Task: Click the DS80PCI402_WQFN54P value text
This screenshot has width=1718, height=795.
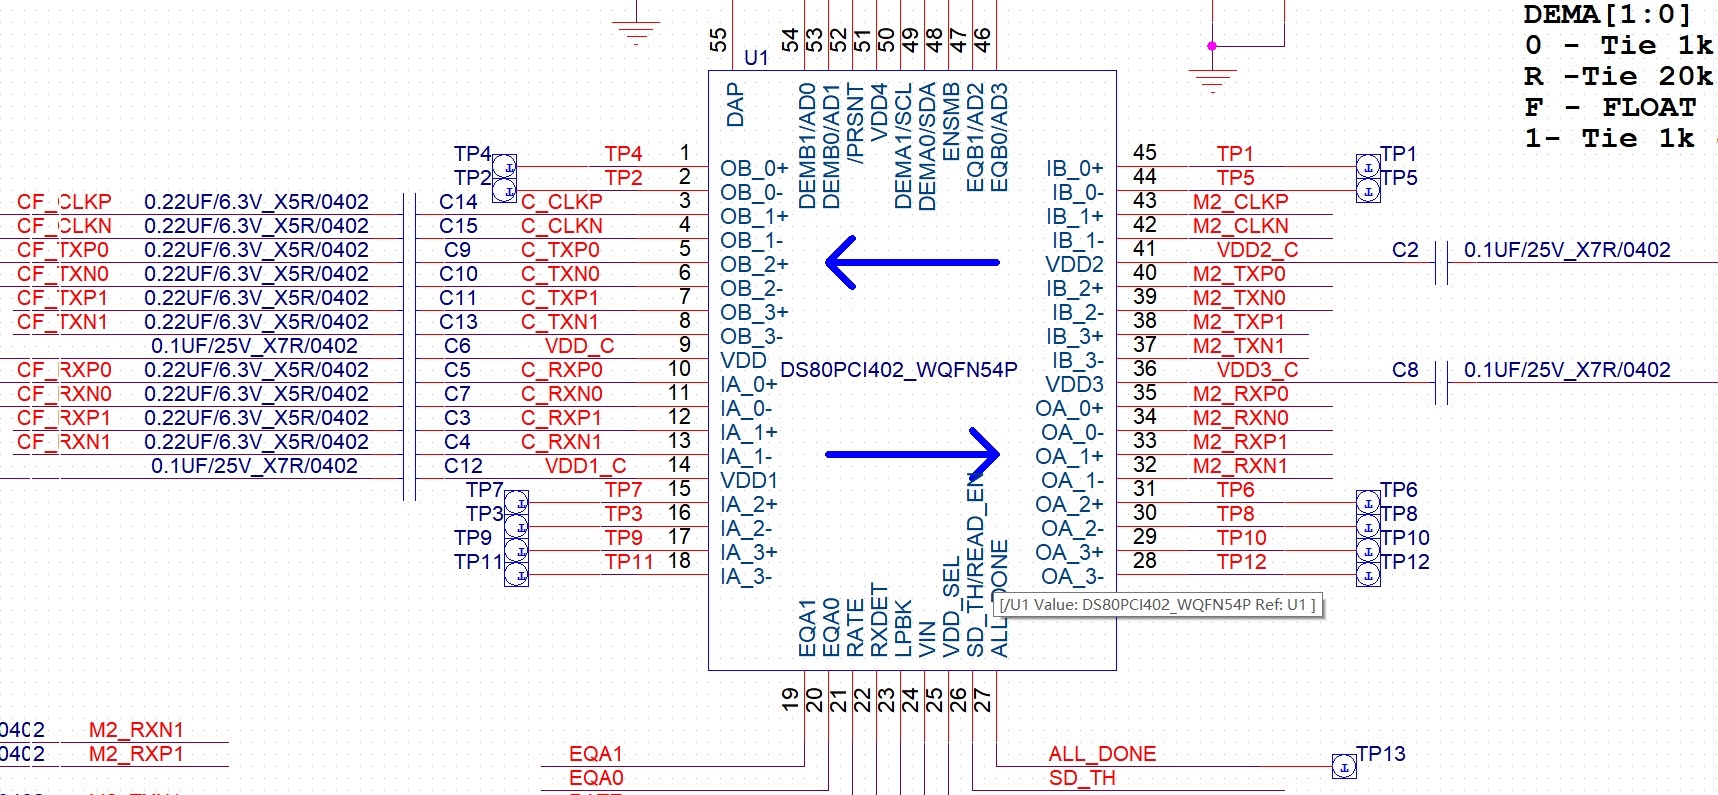Action: [898, 370]
